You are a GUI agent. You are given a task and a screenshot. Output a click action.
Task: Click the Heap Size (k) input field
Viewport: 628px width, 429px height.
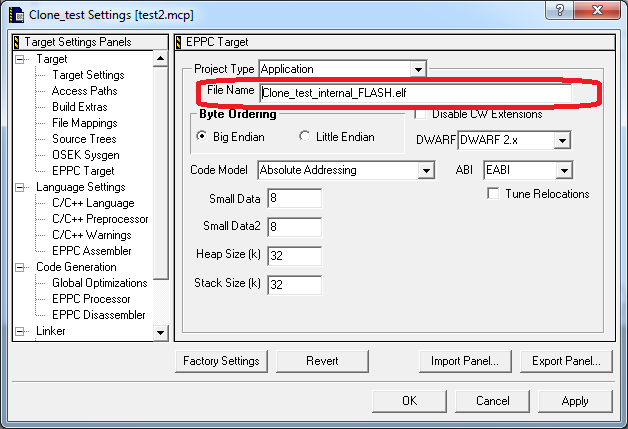click(294, 256)
